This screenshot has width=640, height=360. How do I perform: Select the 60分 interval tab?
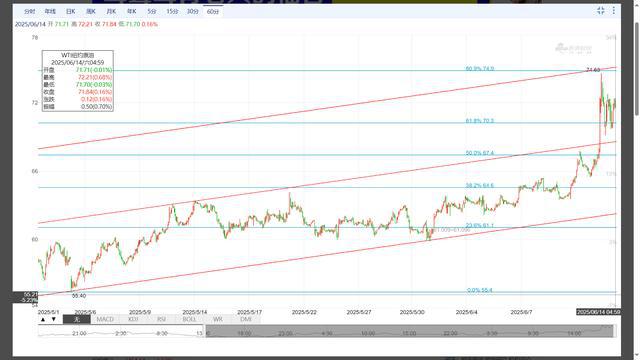coord(213,11)
